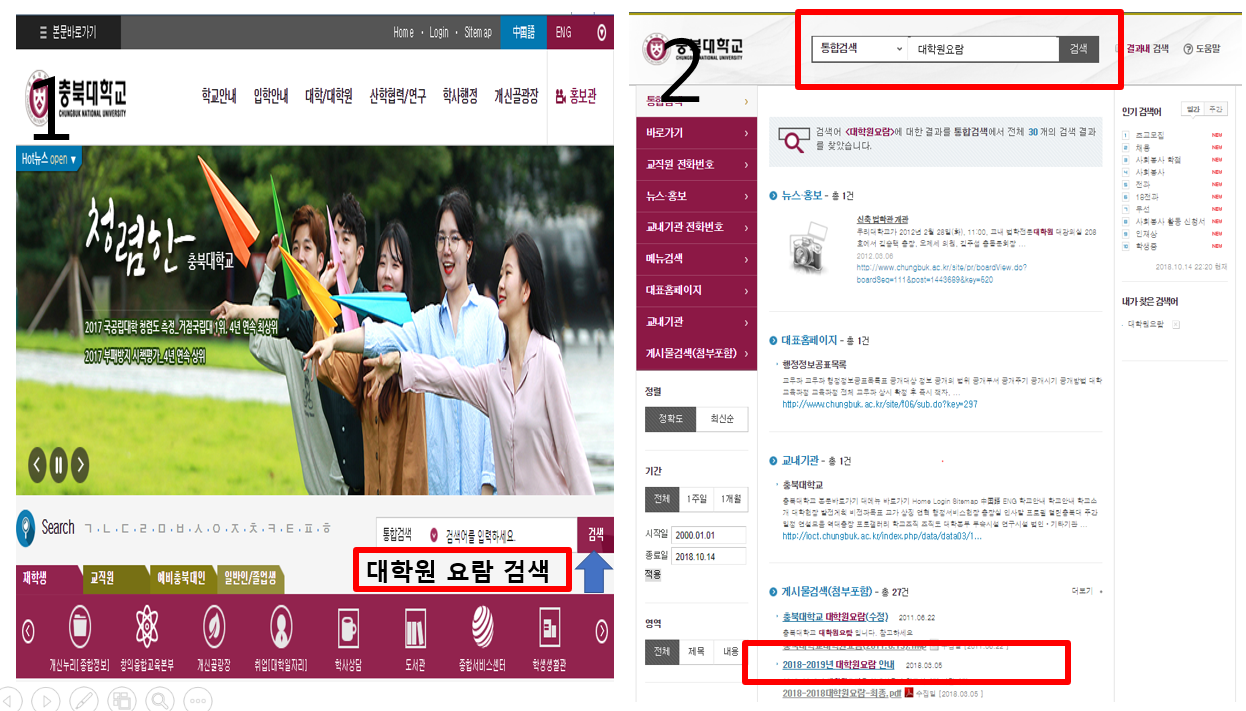Expand 바로가기 in the search sidebar
This screenshot has height=711, width=1246.
click(x=696, y=133)
